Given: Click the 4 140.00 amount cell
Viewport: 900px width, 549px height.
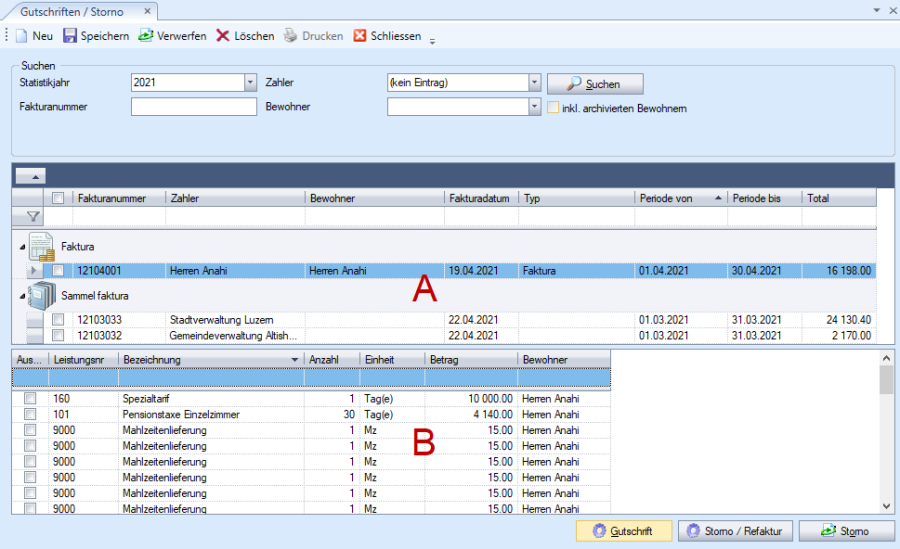Looking at the screenshot, I should point(471,414).
